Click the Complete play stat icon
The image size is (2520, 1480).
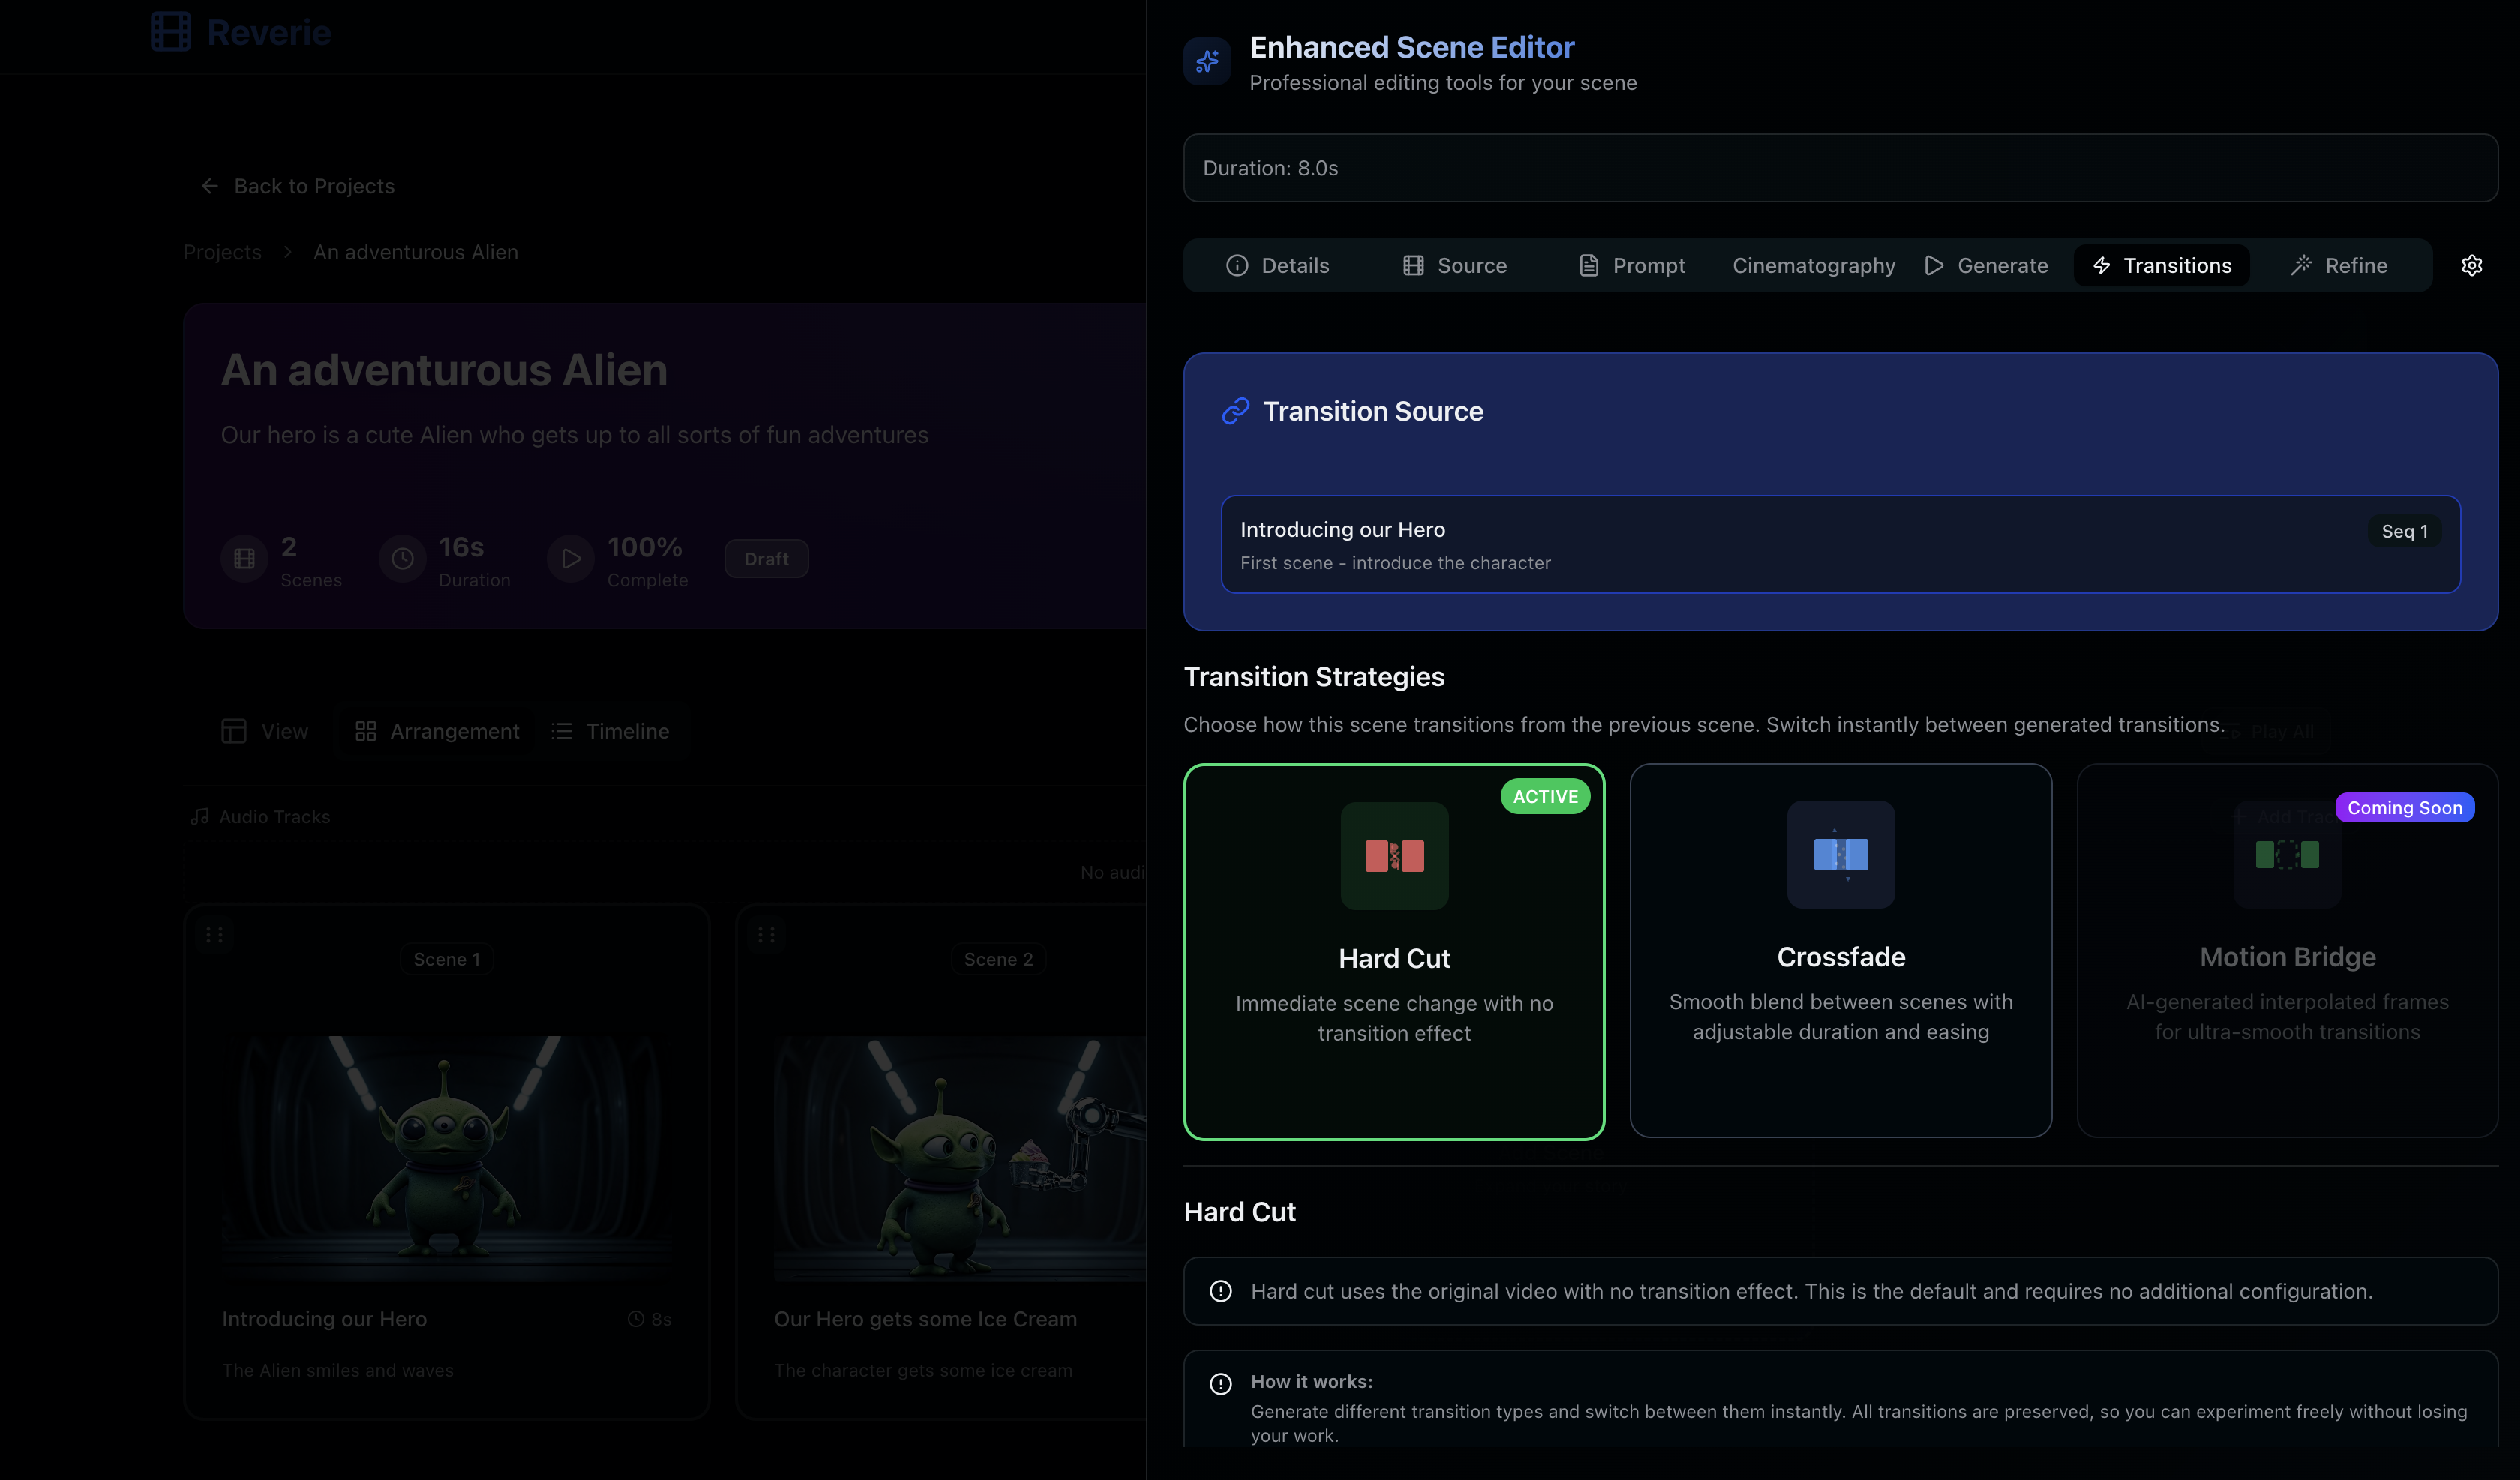(571, 559)
